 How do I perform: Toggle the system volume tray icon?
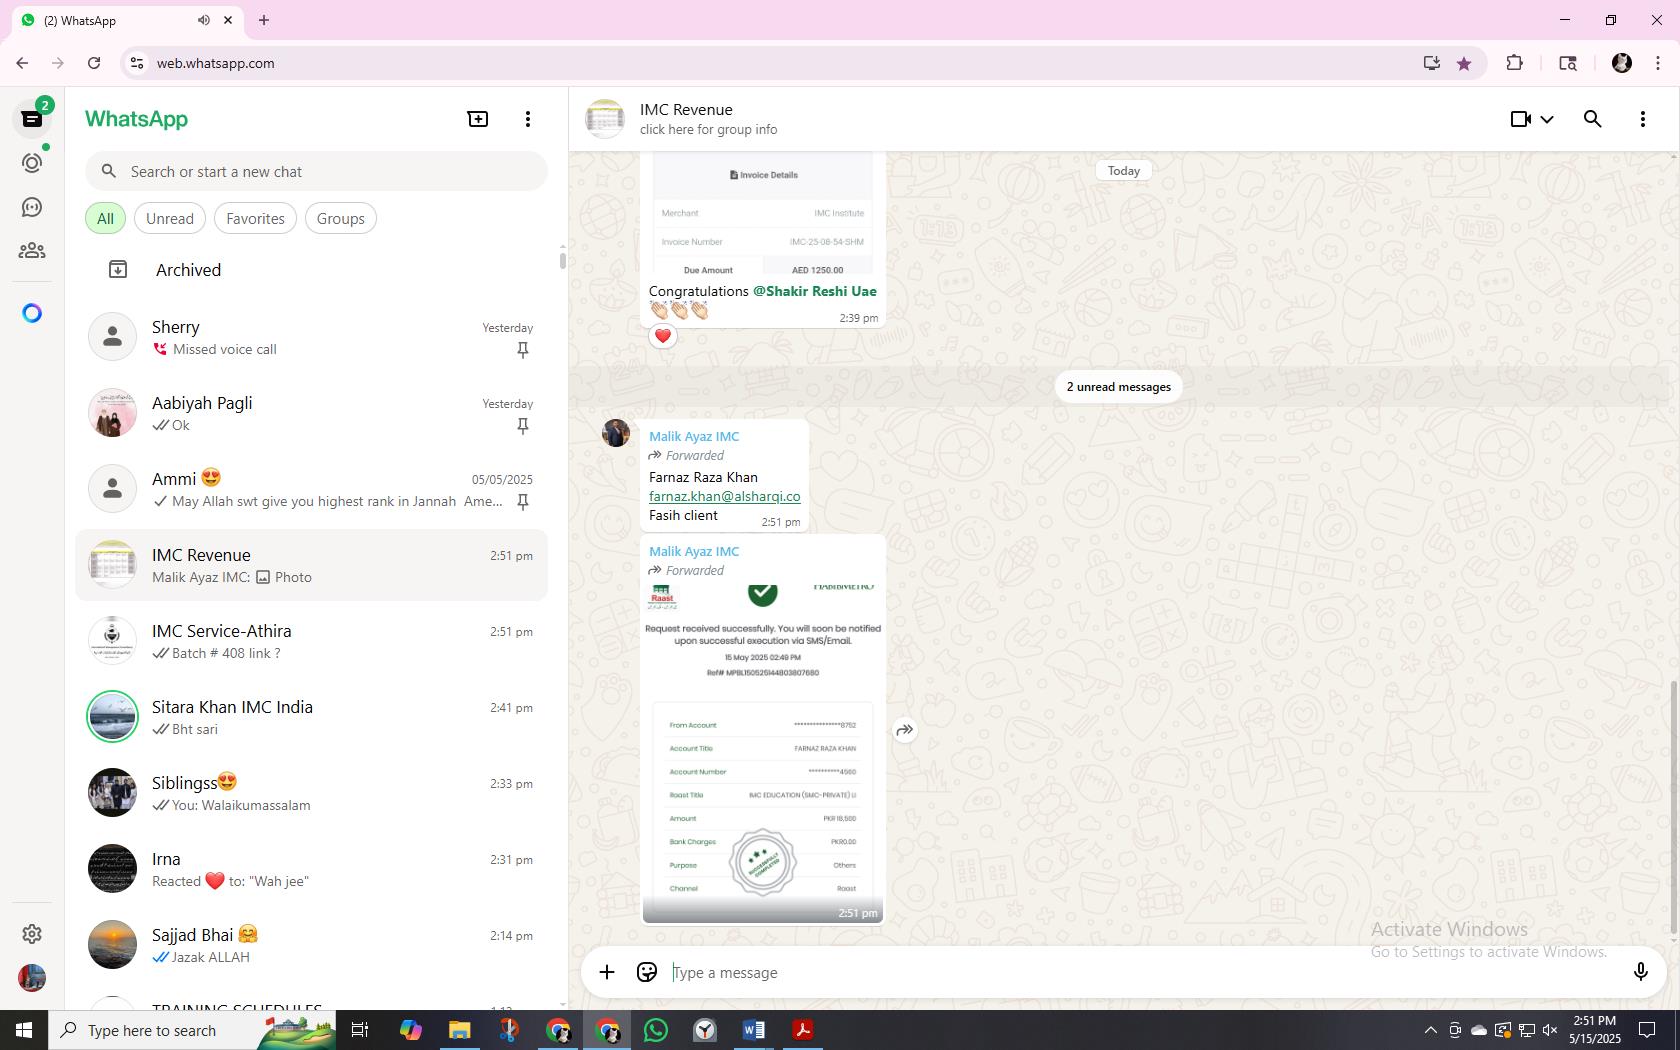[x=1551, y=1030]
